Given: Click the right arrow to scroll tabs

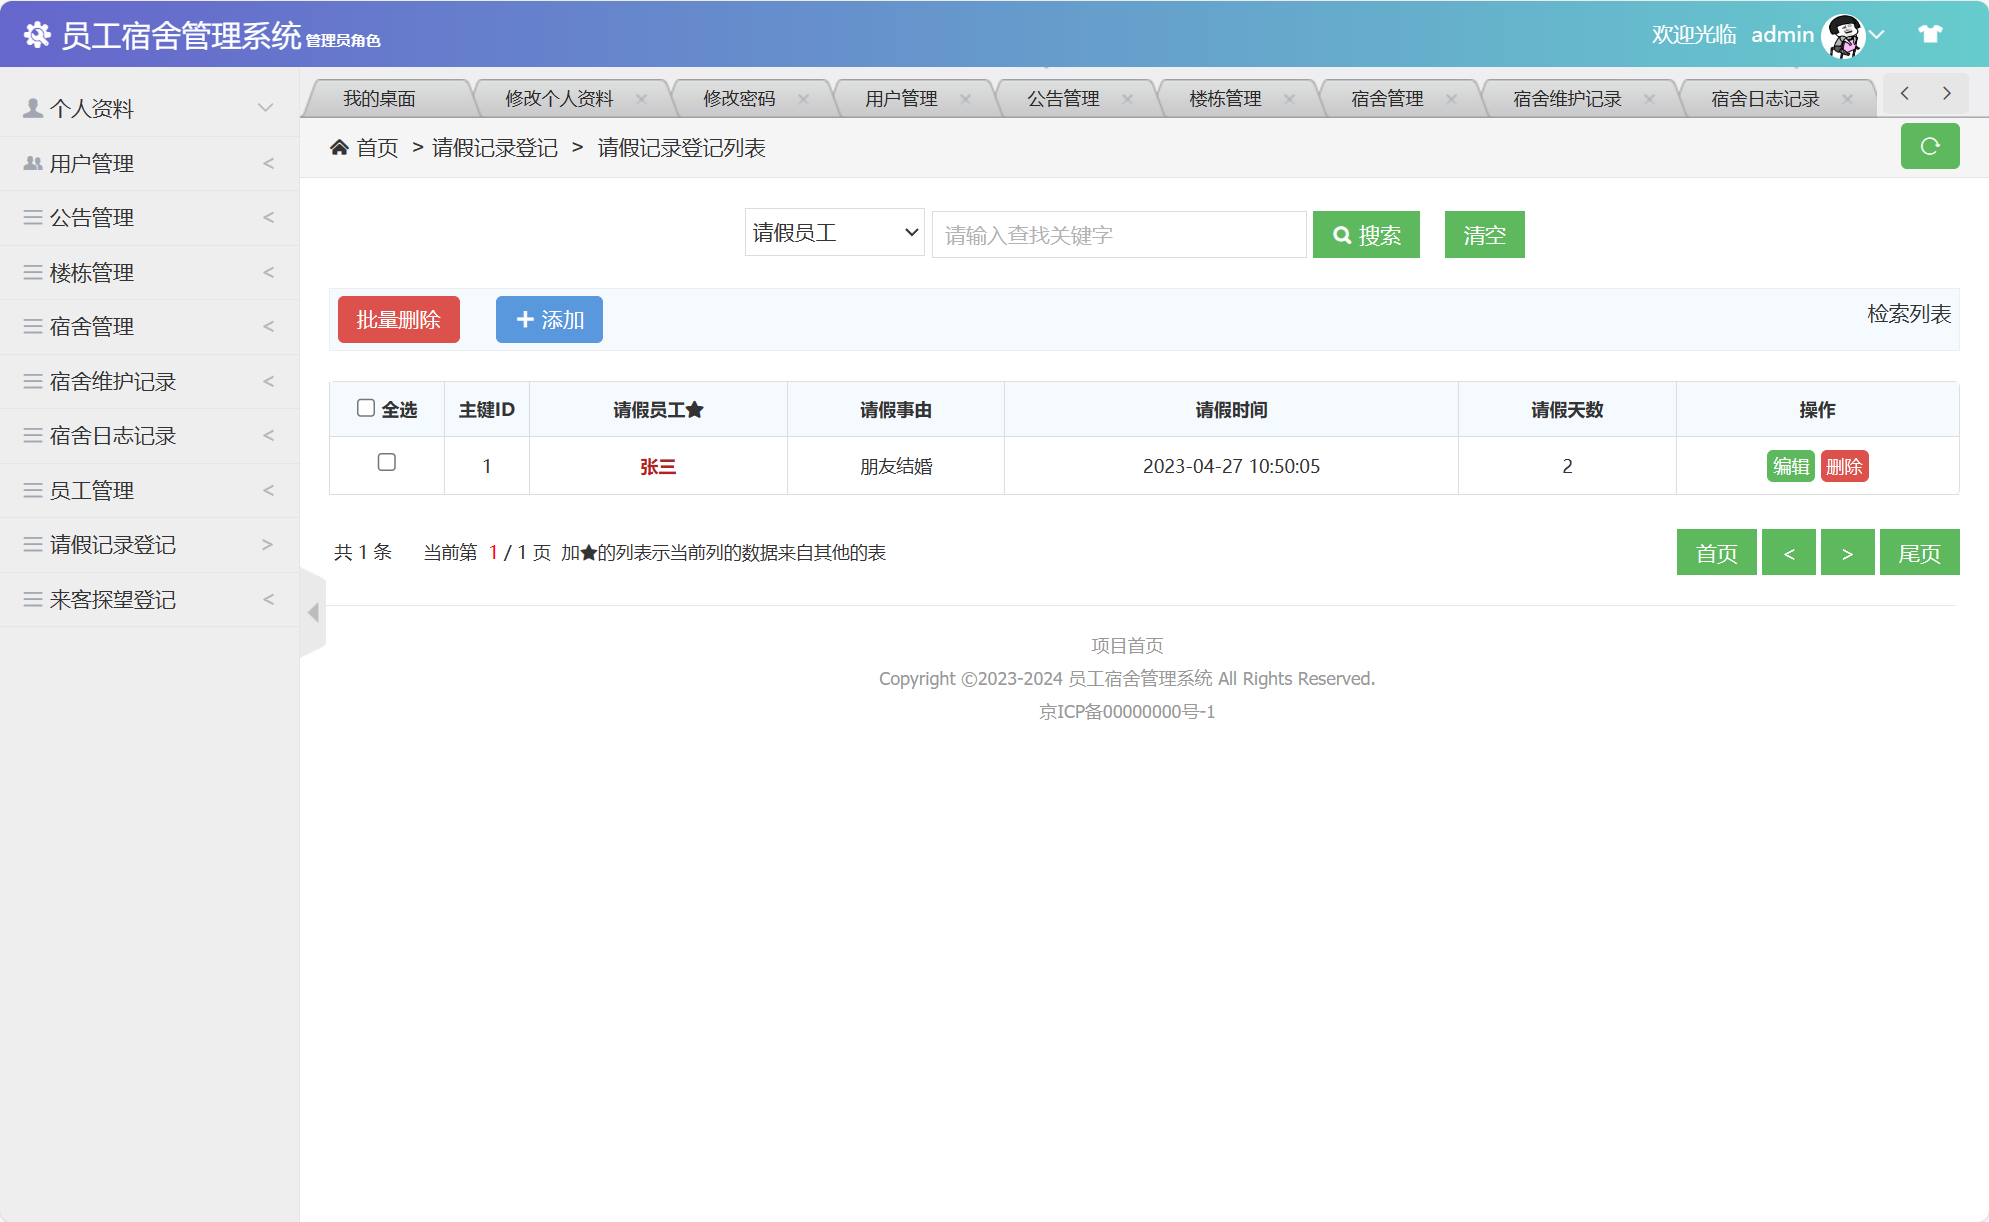Looking at the screenshot, I should pyautogui.click(x=1947, y=92).
